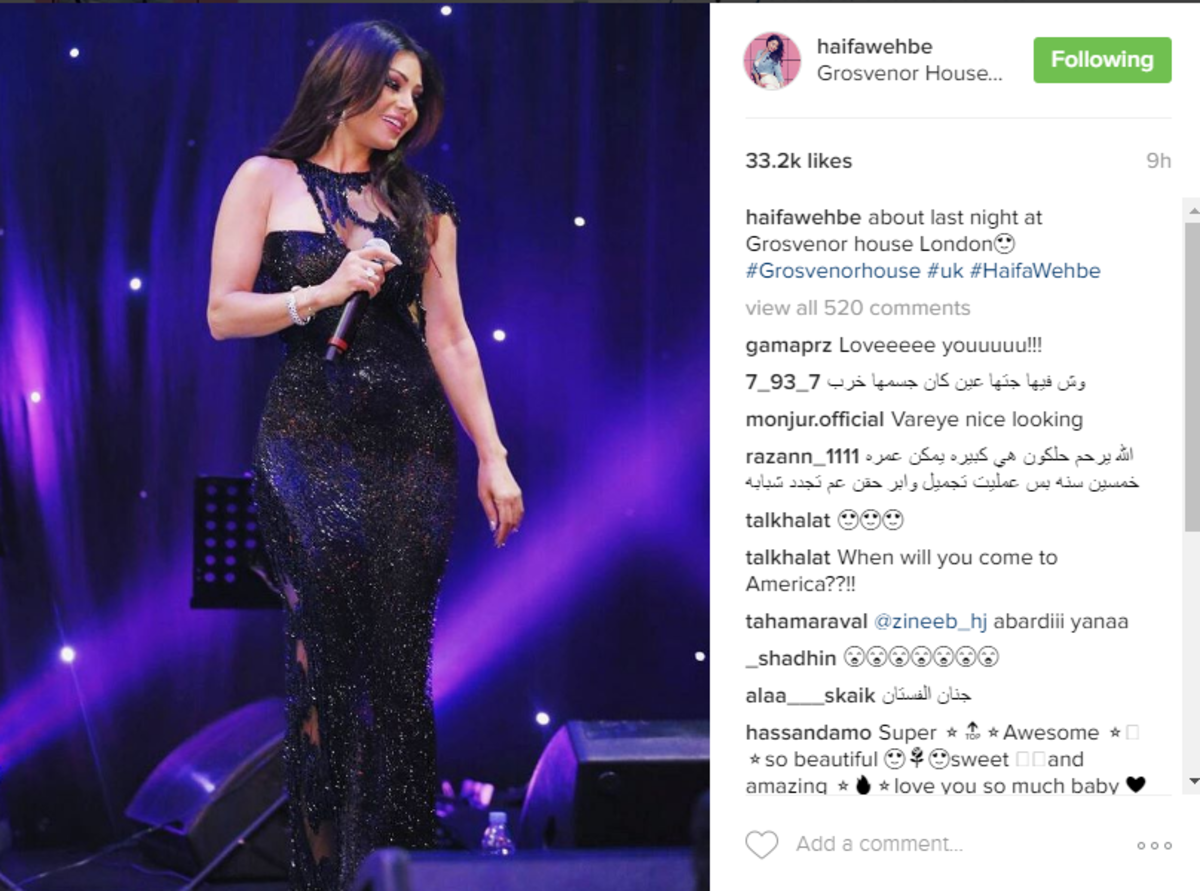
Task: Click the singer concert photo
Action: pos(355,447)
